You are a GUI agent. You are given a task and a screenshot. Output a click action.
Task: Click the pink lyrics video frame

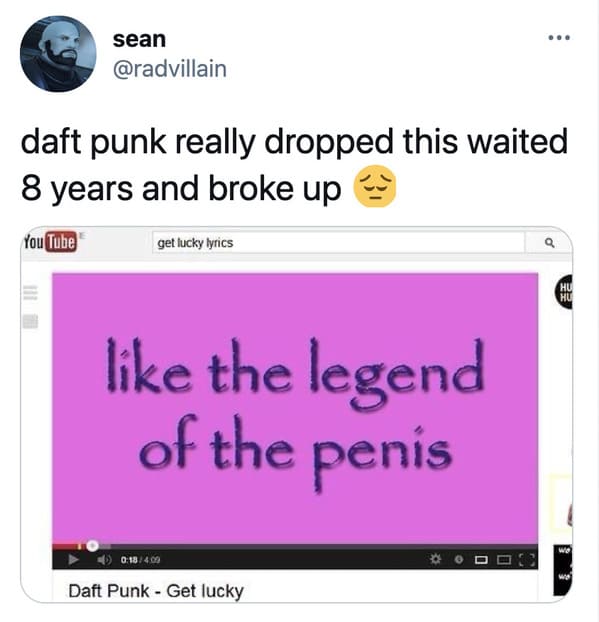(295, 409)
